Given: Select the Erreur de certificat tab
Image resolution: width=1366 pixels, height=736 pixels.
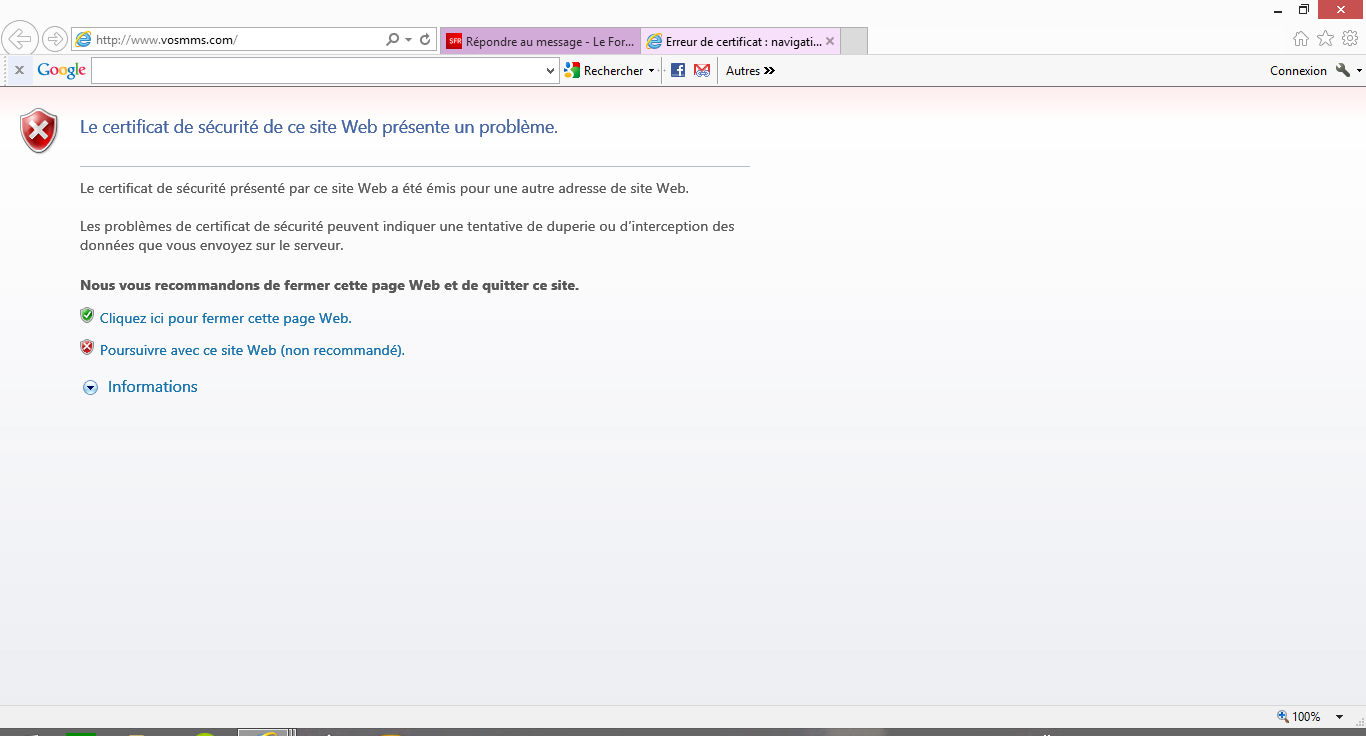Looking at the screenshot, I should pos(737,41).
